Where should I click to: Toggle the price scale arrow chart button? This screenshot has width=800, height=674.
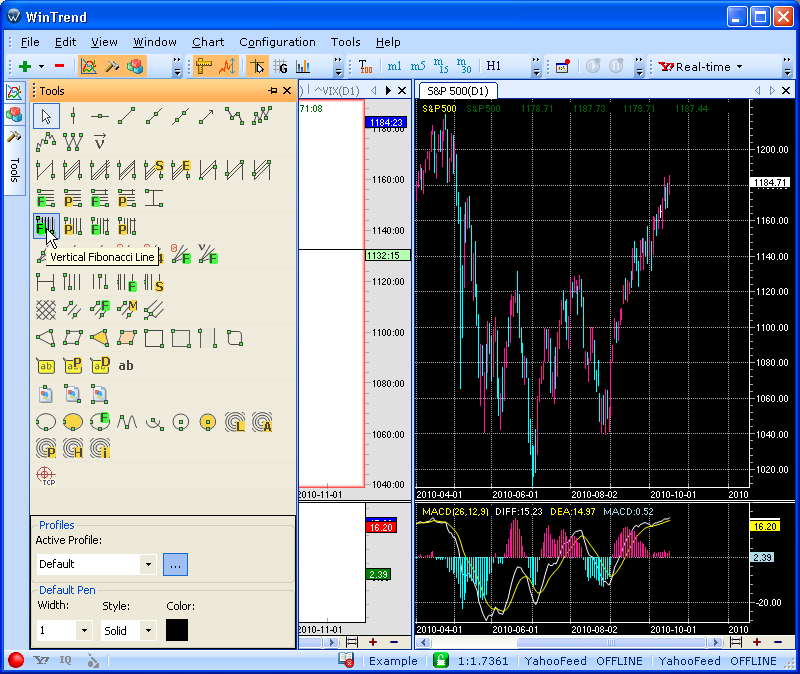[227, 66]
